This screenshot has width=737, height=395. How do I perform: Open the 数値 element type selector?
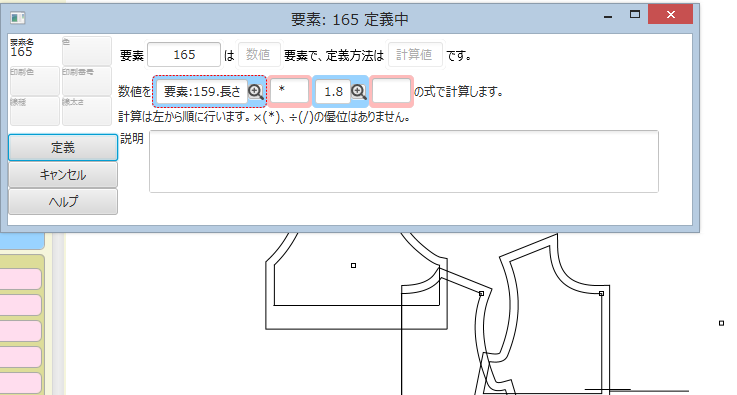259,55
